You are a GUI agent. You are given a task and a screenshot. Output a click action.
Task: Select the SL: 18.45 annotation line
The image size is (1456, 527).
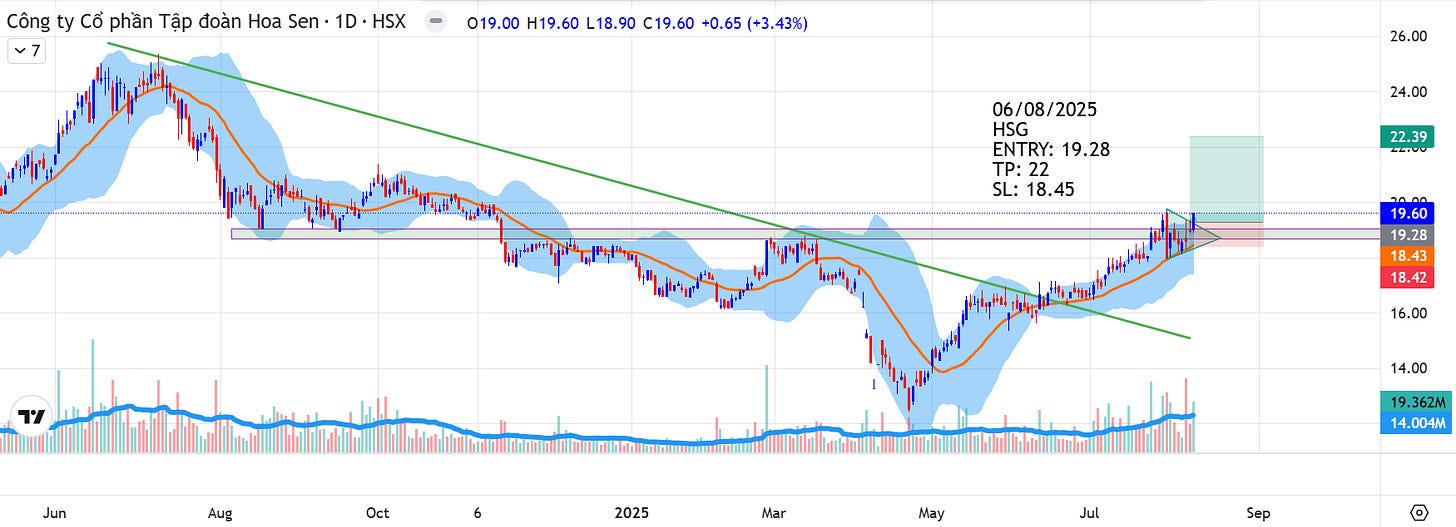1033,189
